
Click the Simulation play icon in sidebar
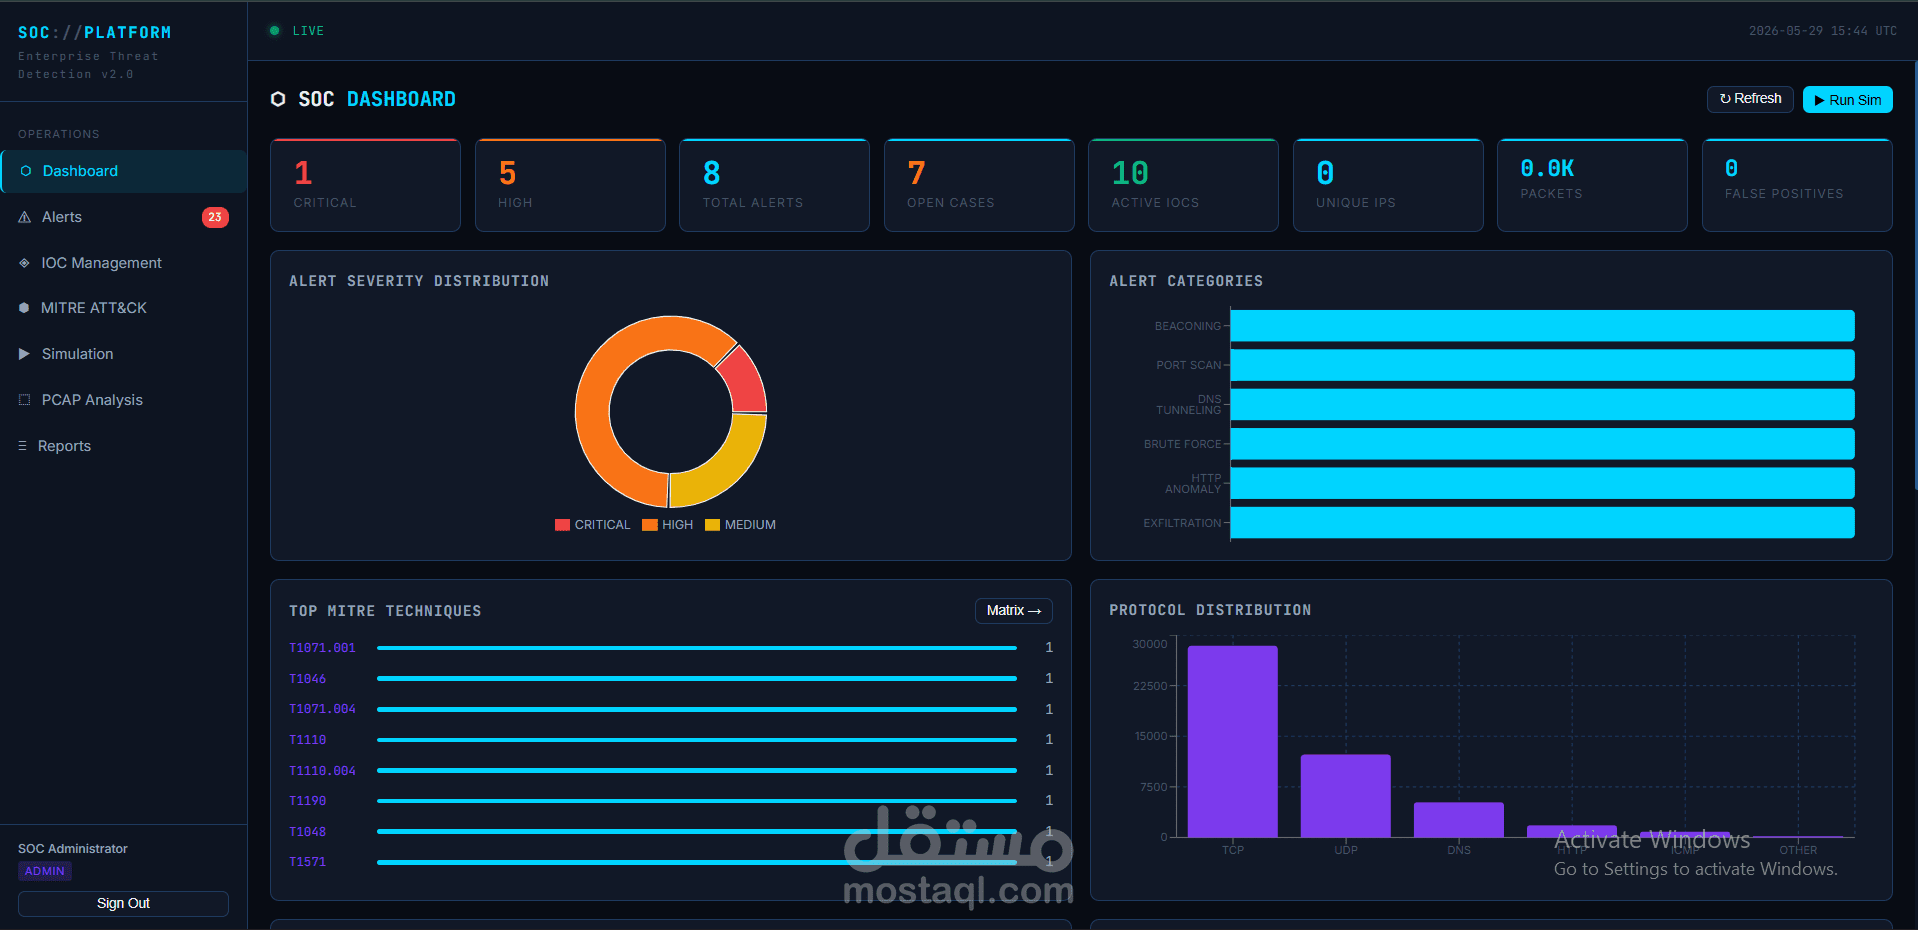pos(24,354)
